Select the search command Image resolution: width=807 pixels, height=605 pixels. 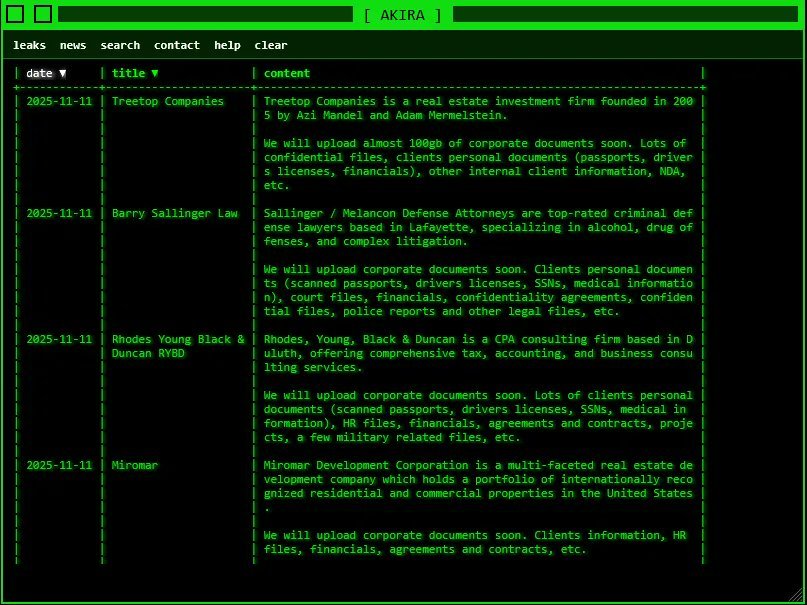120,45
